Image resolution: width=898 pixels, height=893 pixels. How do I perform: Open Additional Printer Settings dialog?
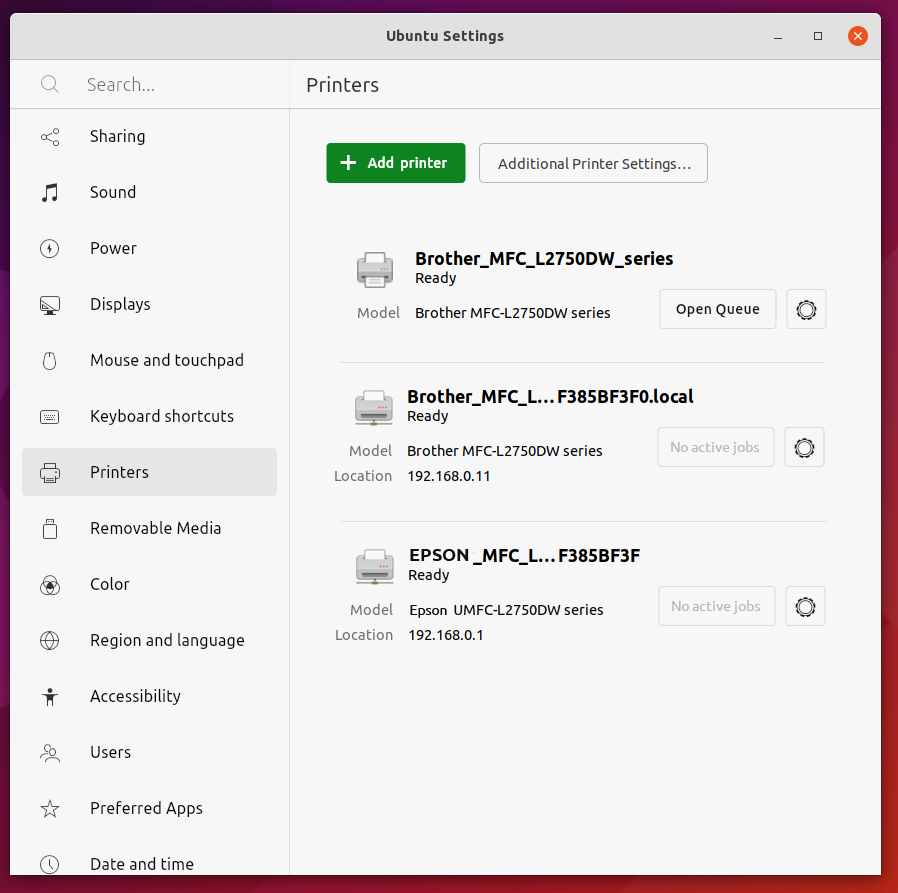coord(593,163)
